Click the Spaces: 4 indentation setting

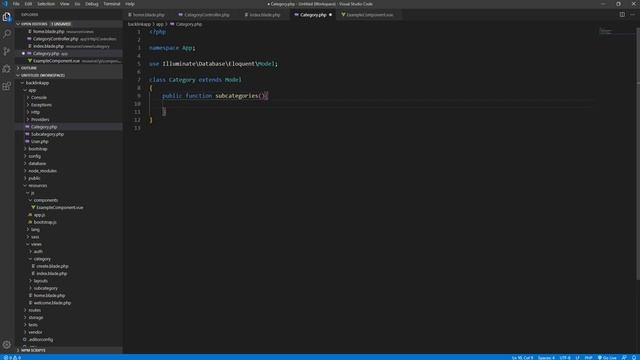(x=546, y=358)
